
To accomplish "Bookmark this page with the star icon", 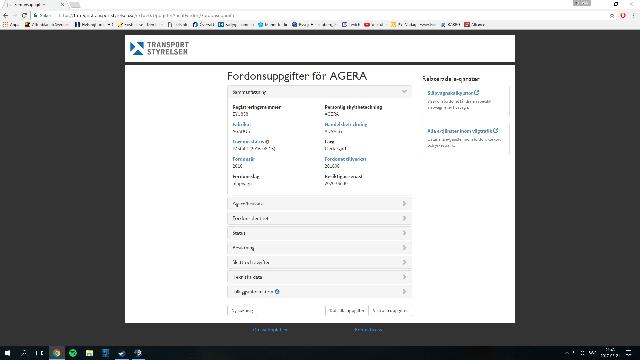I will [612, 16].
